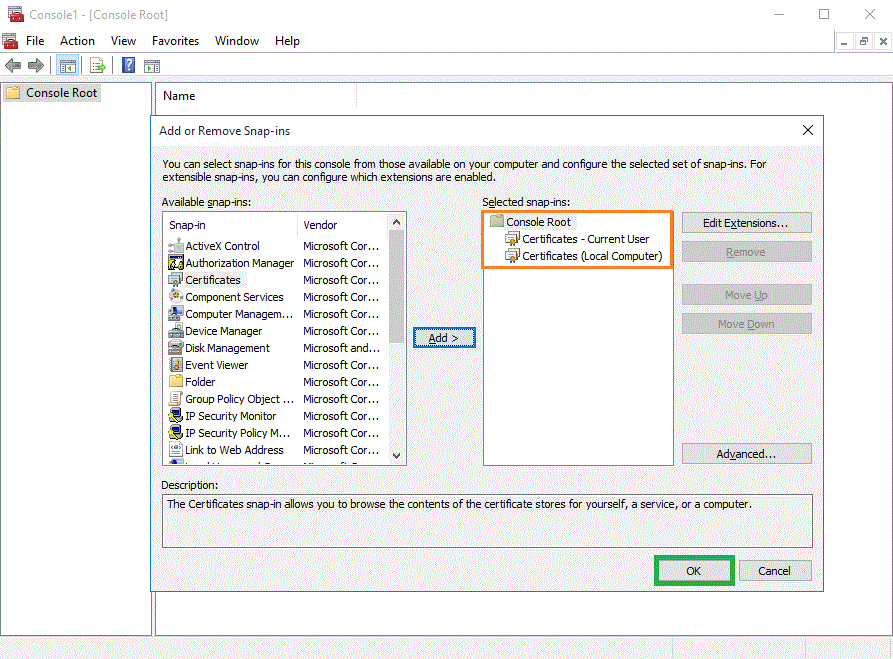This screenshot has width=893, height=659.
Task: Open Edit Extensions dialog
Action: [x=746, y=223]
